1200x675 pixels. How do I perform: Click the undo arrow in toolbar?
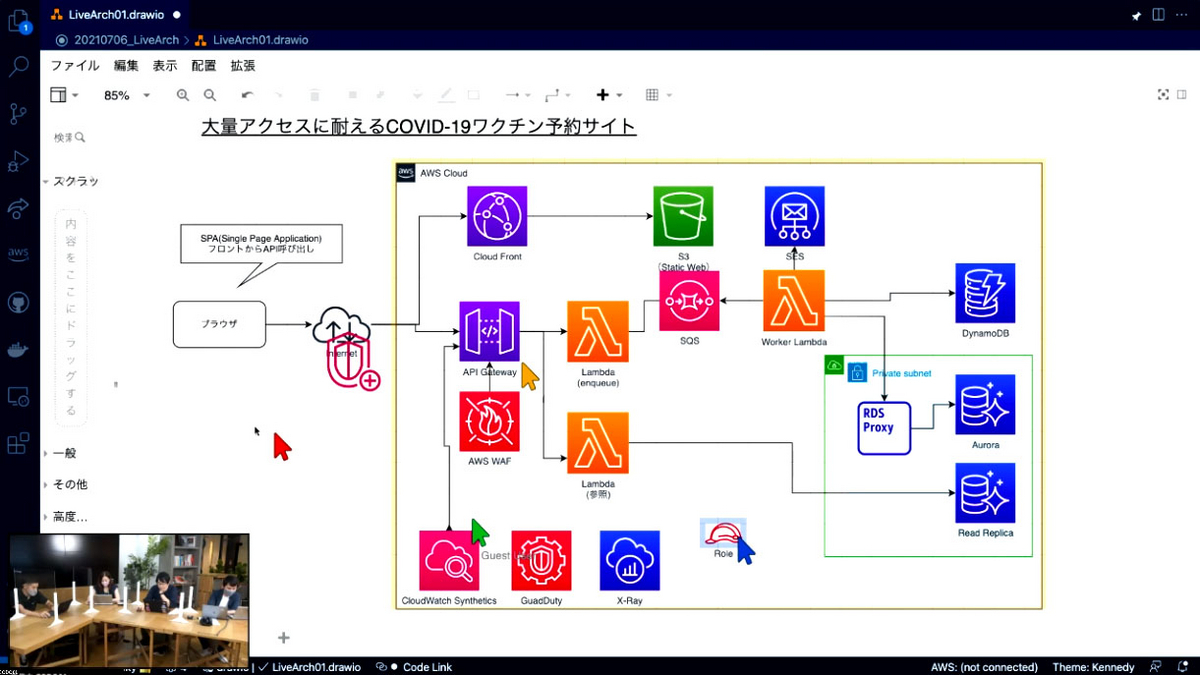coord(247,95)
